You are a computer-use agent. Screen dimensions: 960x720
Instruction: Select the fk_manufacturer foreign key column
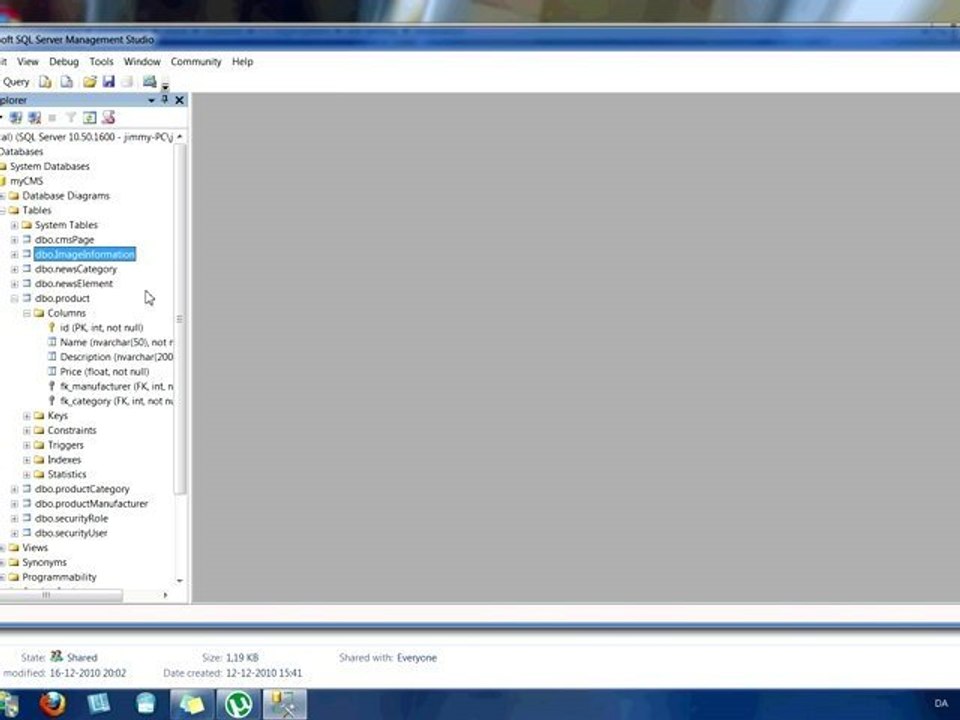(116, 386)
